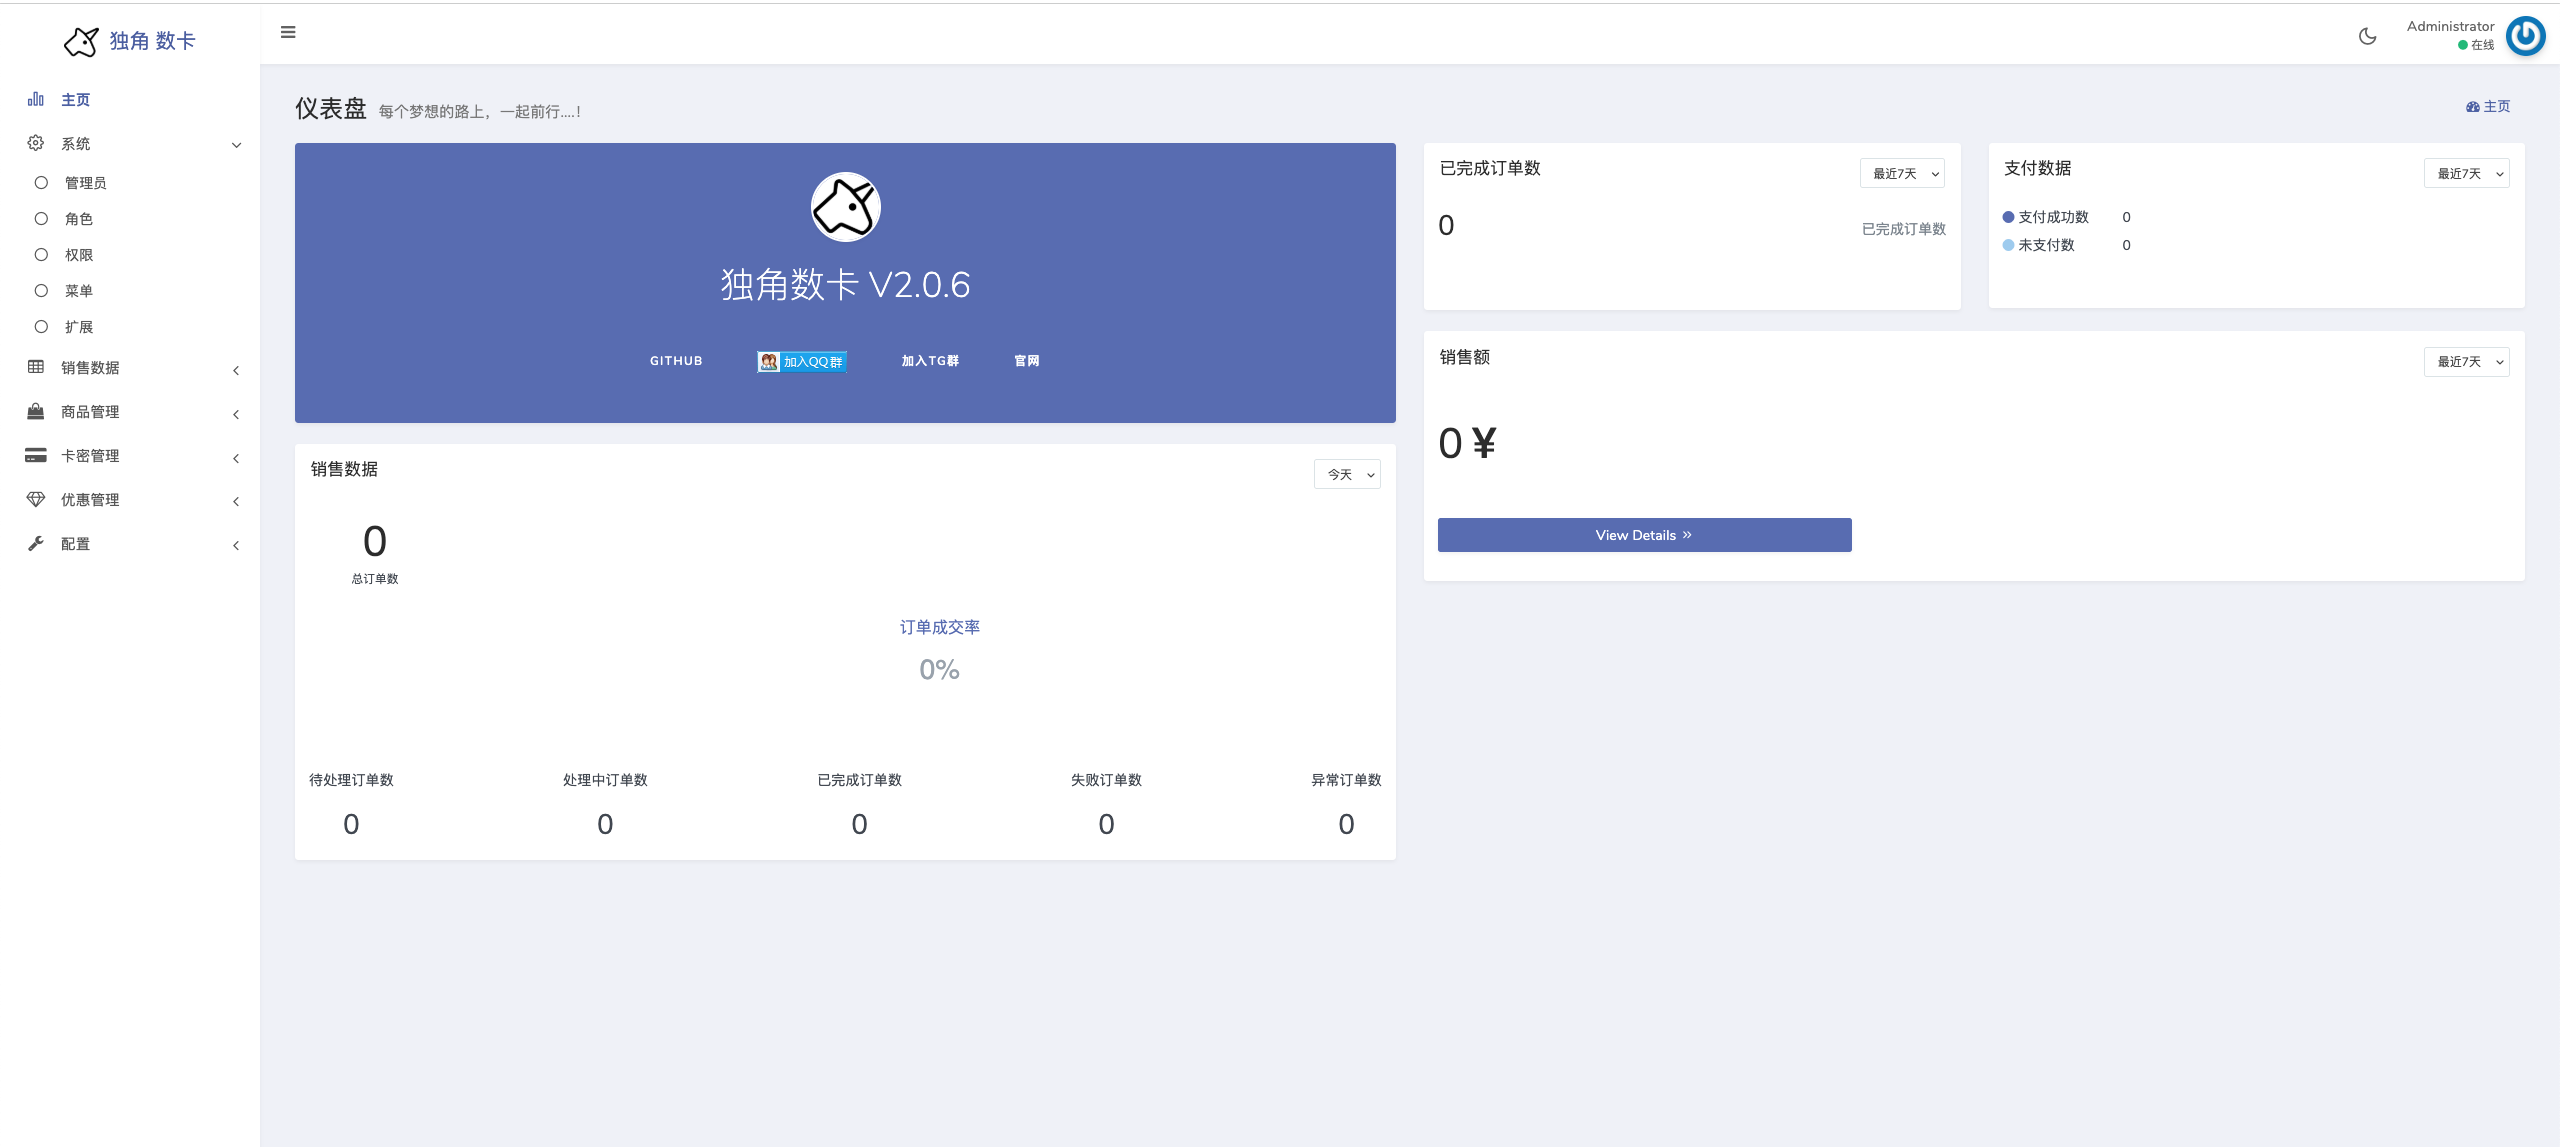2560x1147 pixels.
Task: Expand the 销售数据 sidebar menu
Action: (x=90, y=367)
